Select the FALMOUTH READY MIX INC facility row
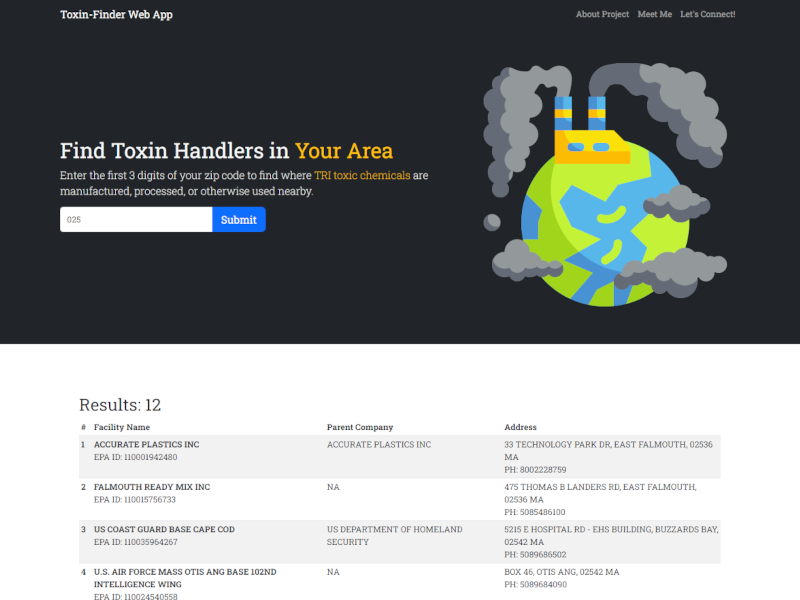 click(x=152, y=487)
